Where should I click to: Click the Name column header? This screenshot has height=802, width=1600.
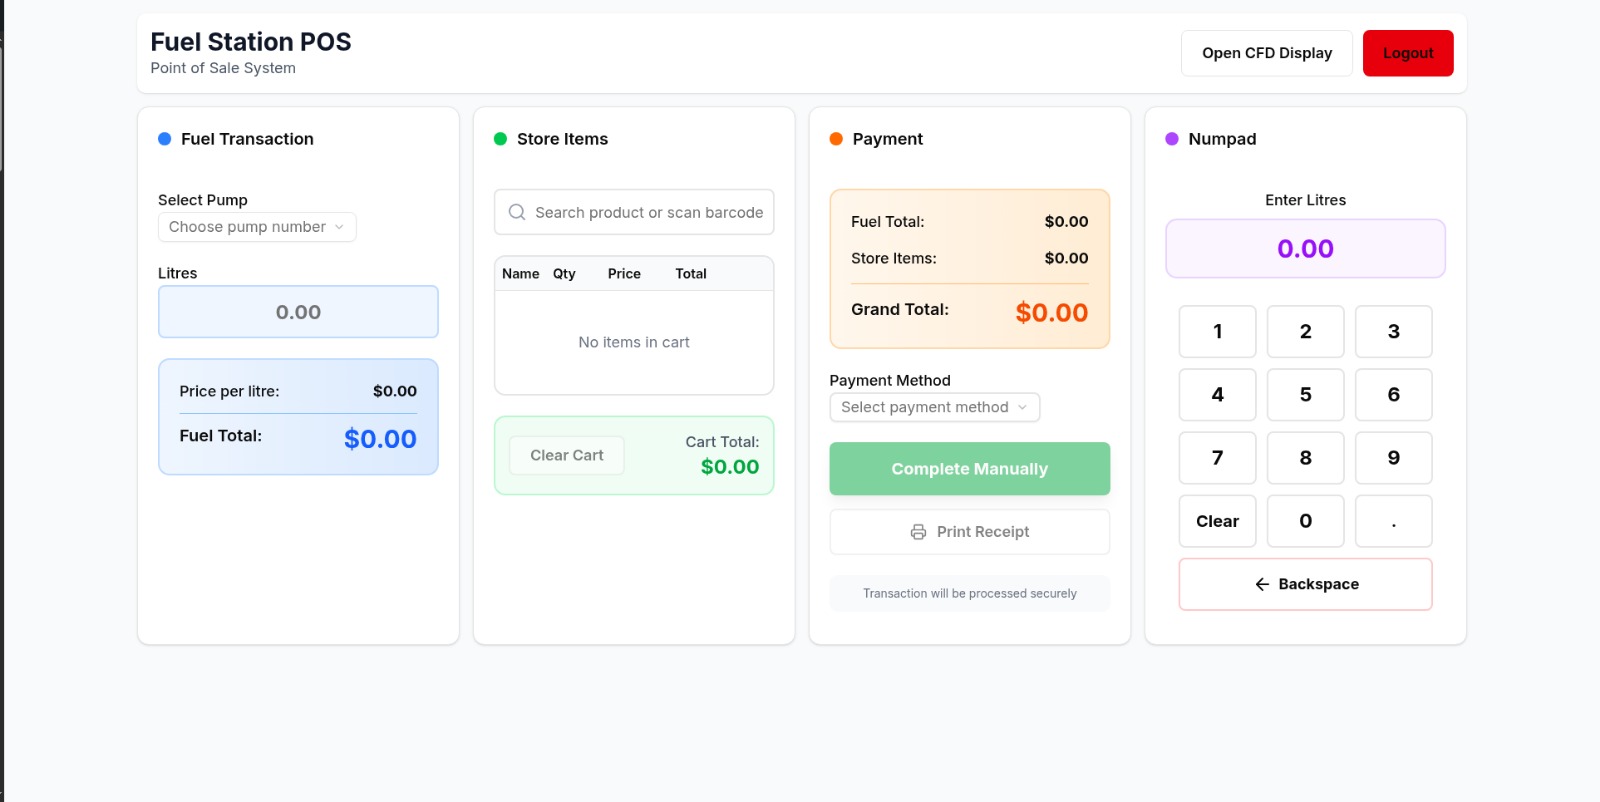pyautogui.click(x=520, y=274)
